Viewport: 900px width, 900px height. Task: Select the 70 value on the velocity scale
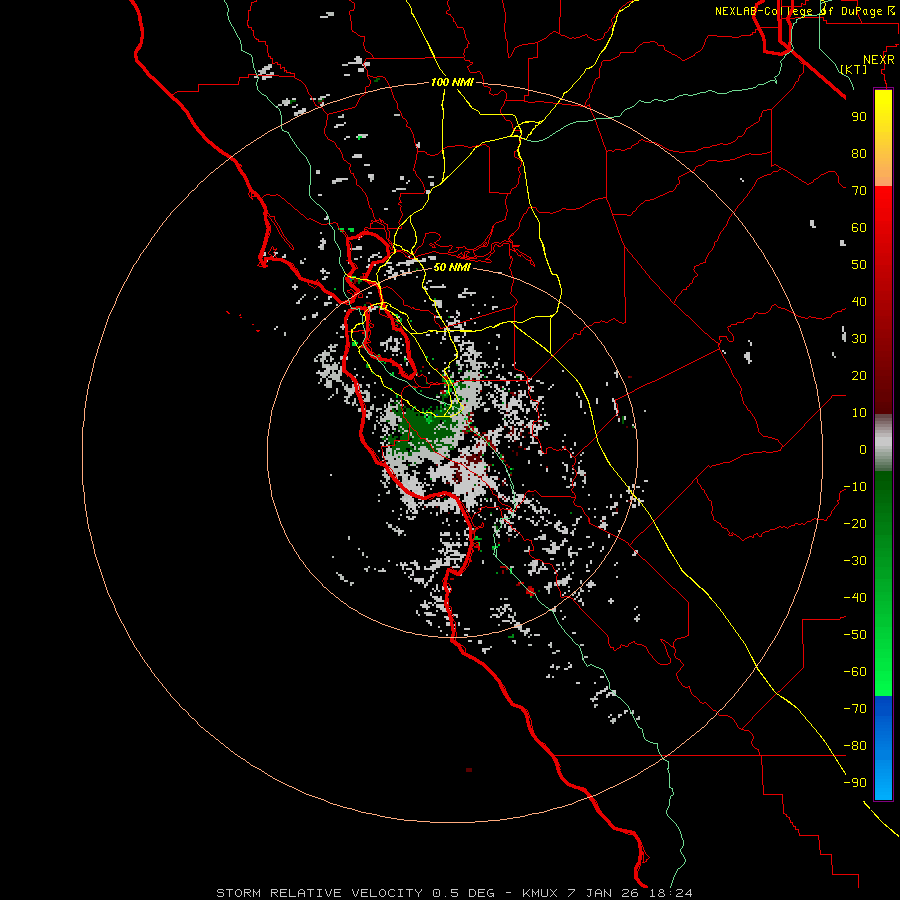pos(859,191)
